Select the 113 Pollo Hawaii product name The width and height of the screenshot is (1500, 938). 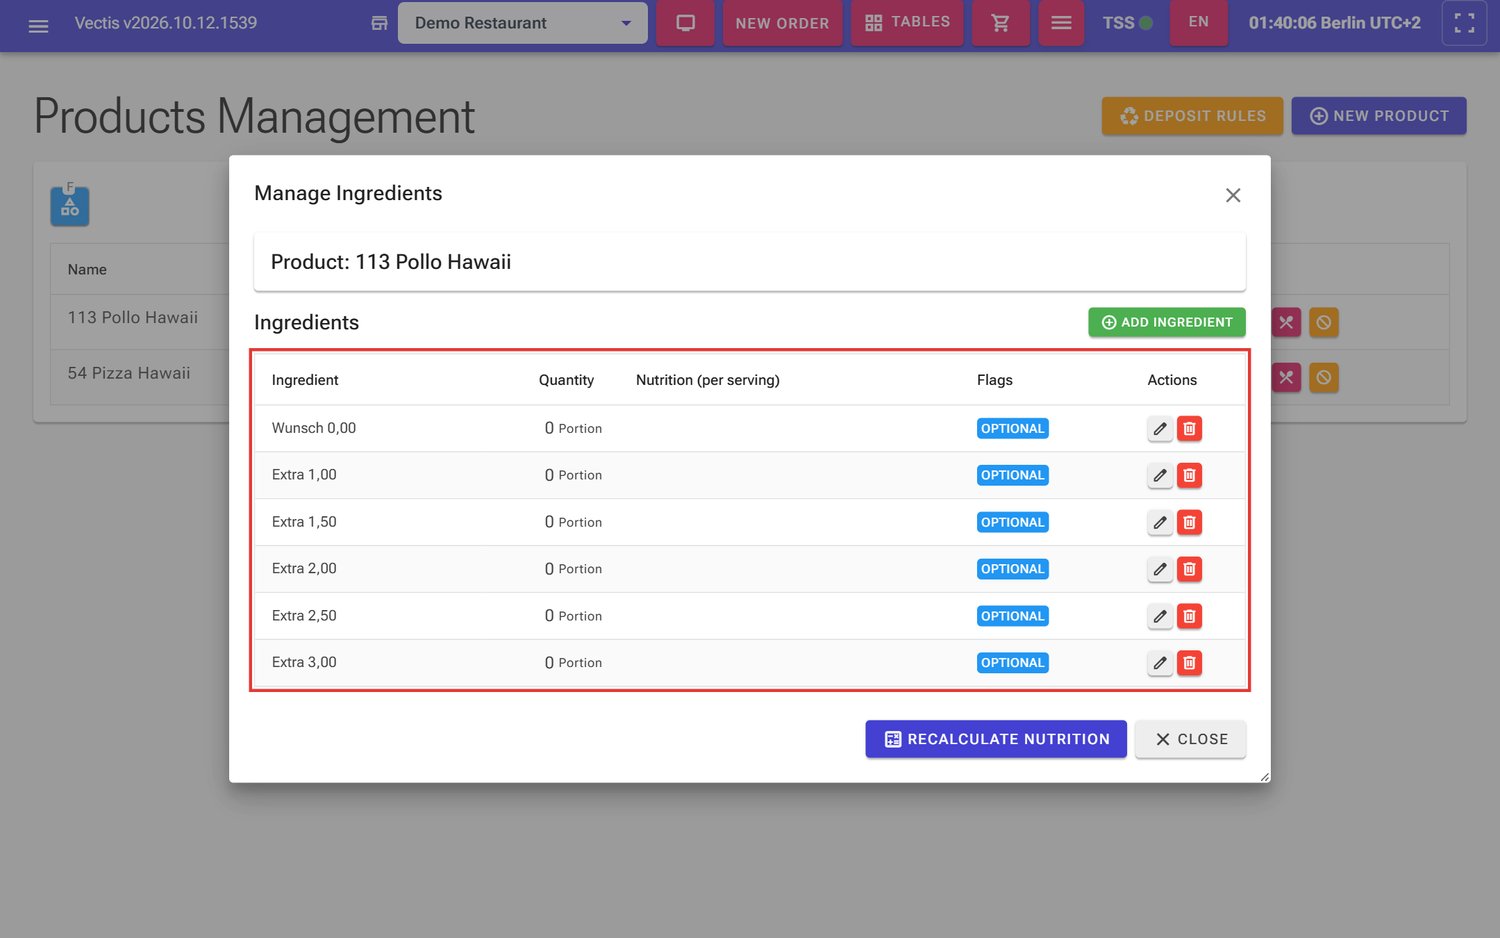click(x=133, y=318)
